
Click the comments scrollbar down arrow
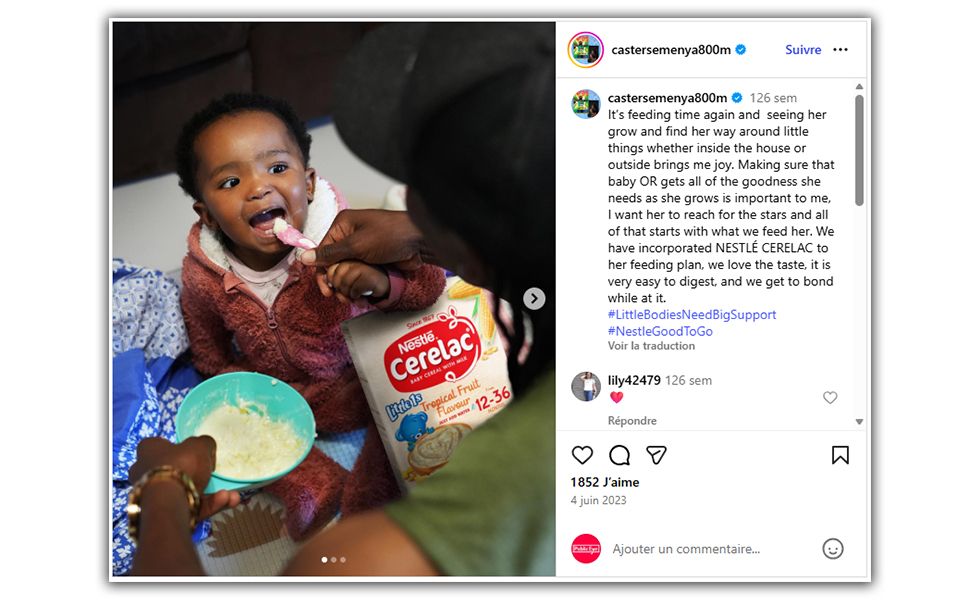pos(859,422)
